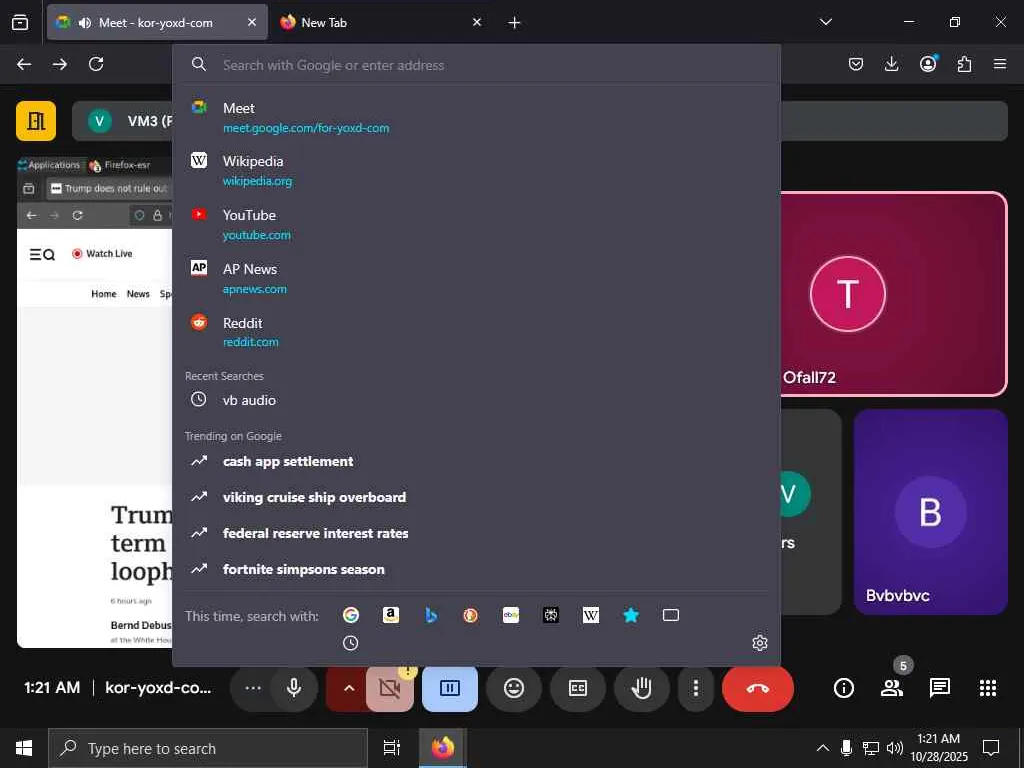Image resolution: width=1024 pixels, height=768 pixels.
Task: Go back to the previous page
Action: point(24,64)
